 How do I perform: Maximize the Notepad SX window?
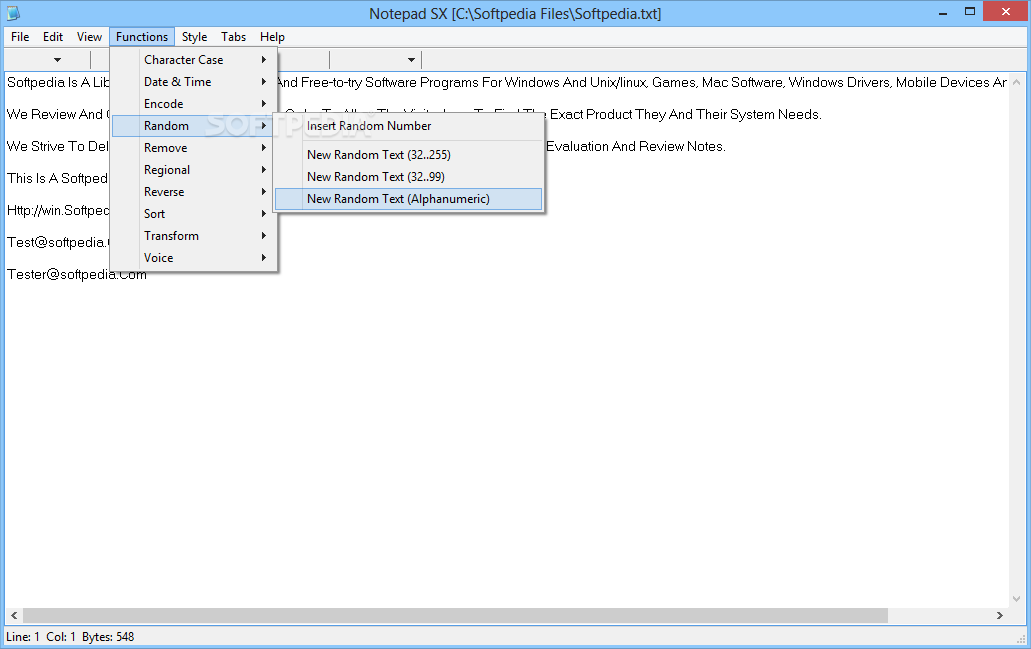970,12
